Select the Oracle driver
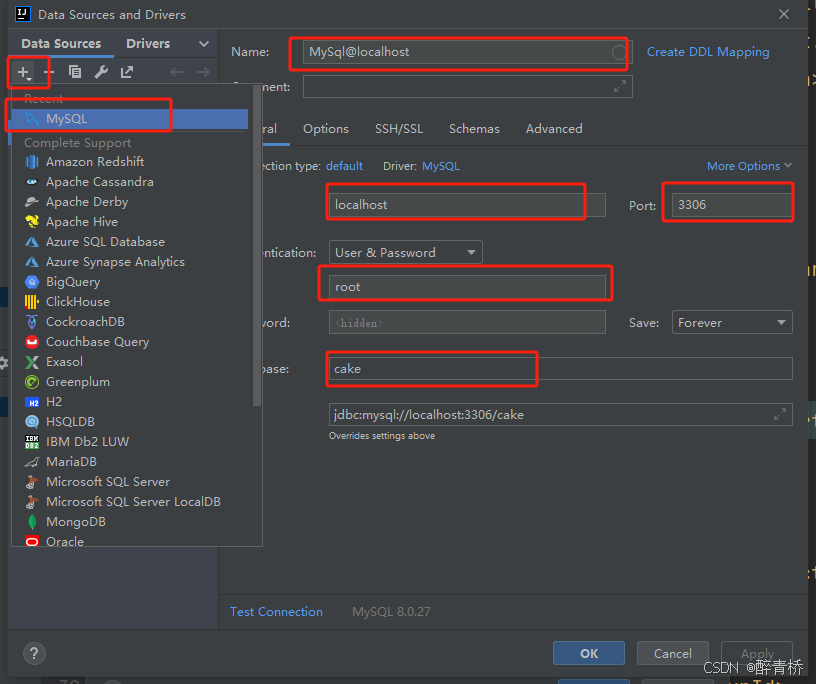Screen dimensions: 816x684 click(65, 541)
